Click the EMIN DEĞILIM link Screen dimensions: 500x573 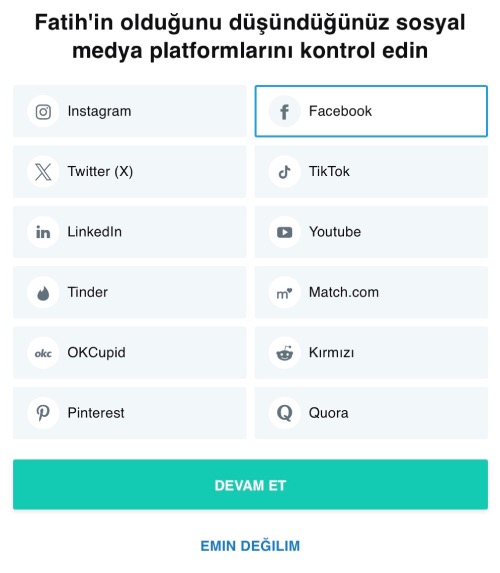coord(250,546)
